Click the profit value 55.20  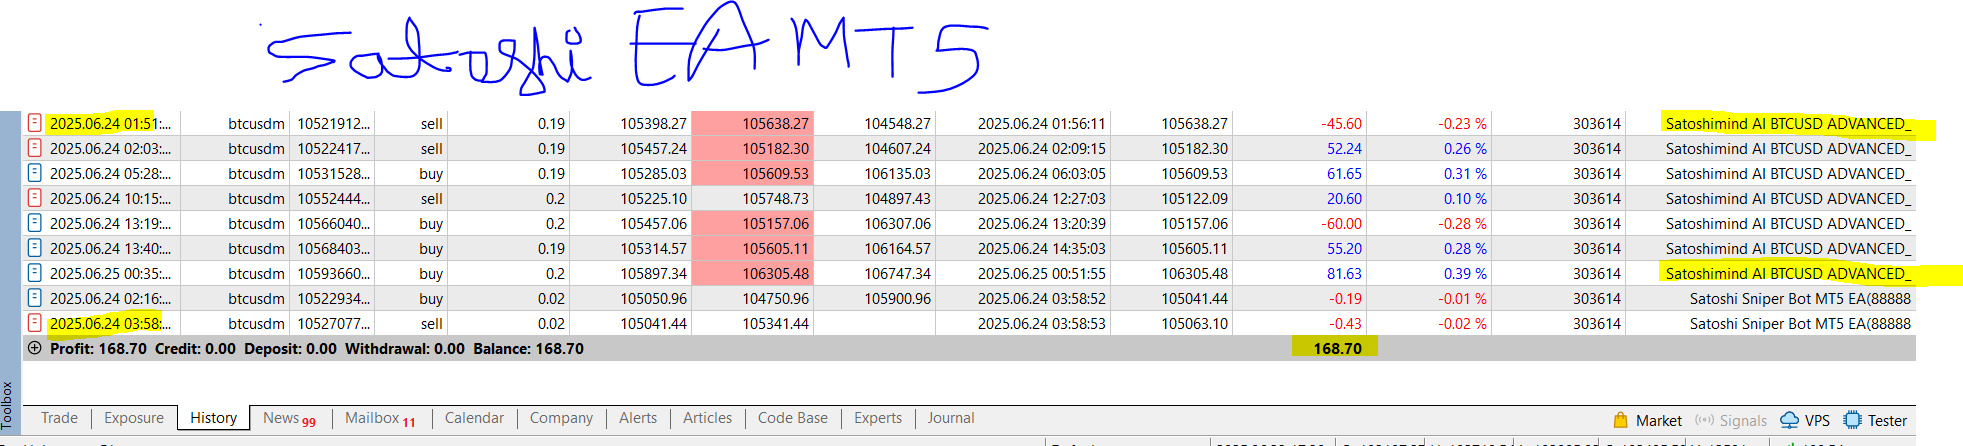tap(1344, 249)
